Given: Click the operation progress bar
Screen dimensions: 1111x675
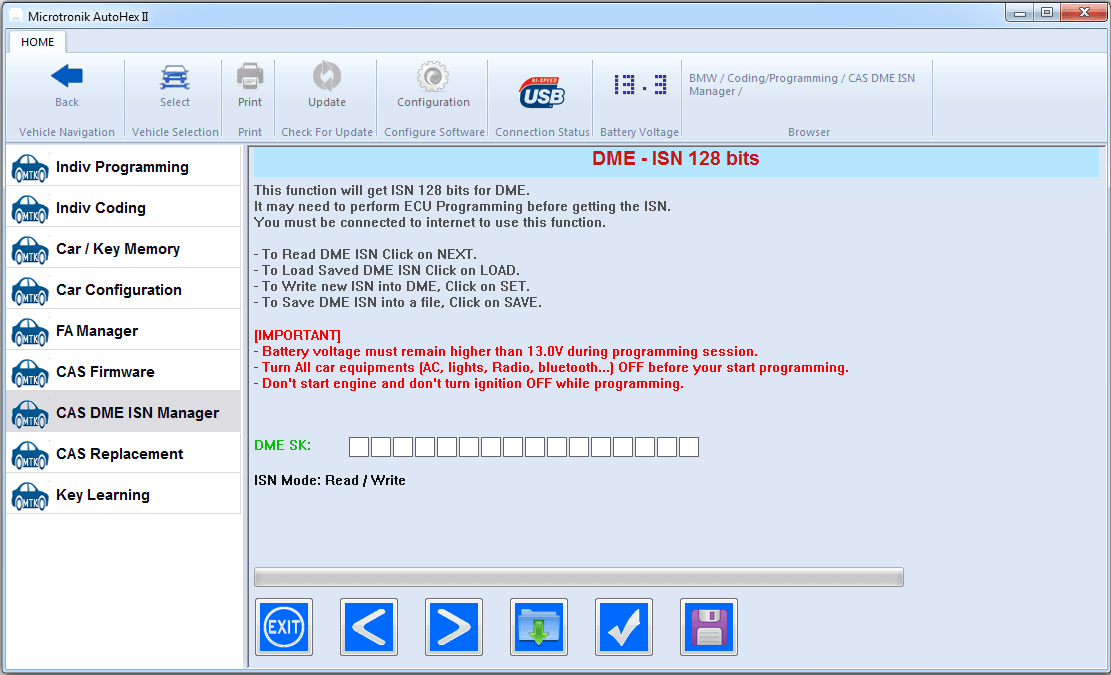Looking at the screenshot, I should pos(579,577).
